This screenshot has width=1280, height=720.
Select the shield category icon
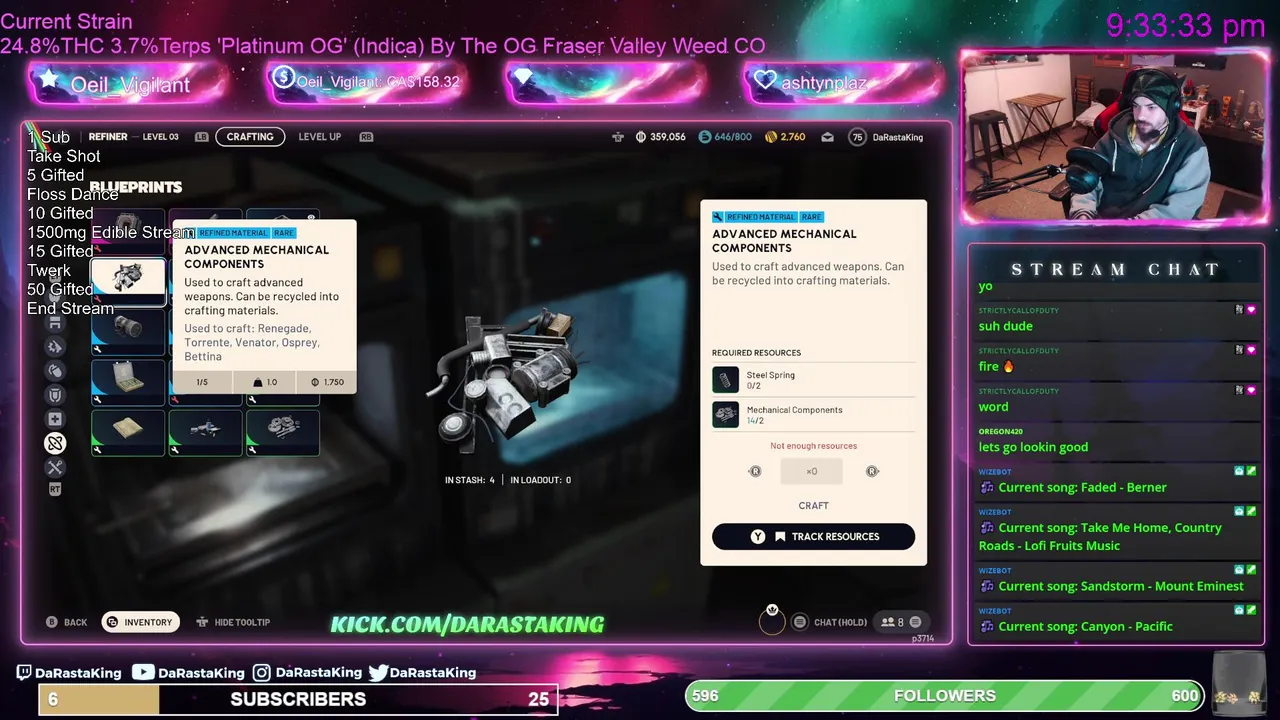(x=55, y=395)
